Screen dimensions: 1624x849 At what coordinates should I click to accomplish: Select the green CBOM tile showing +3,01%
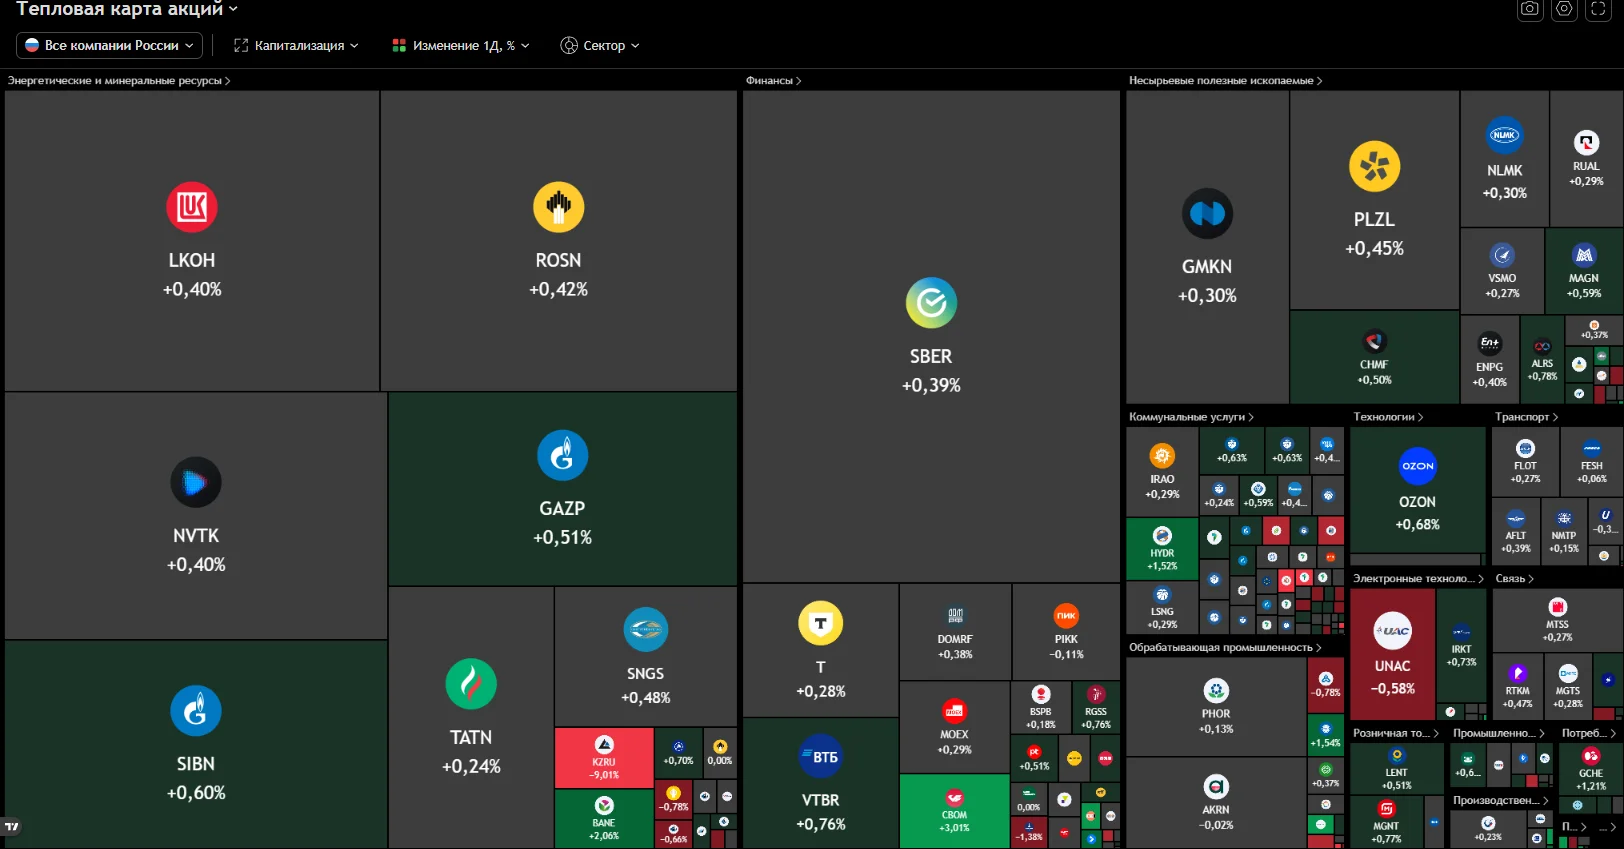[x=954, y=811]
